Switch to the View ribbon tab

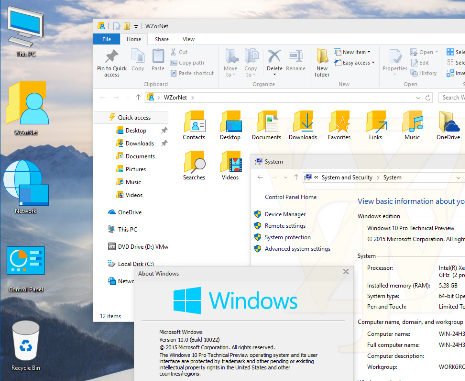click(189, 39)
